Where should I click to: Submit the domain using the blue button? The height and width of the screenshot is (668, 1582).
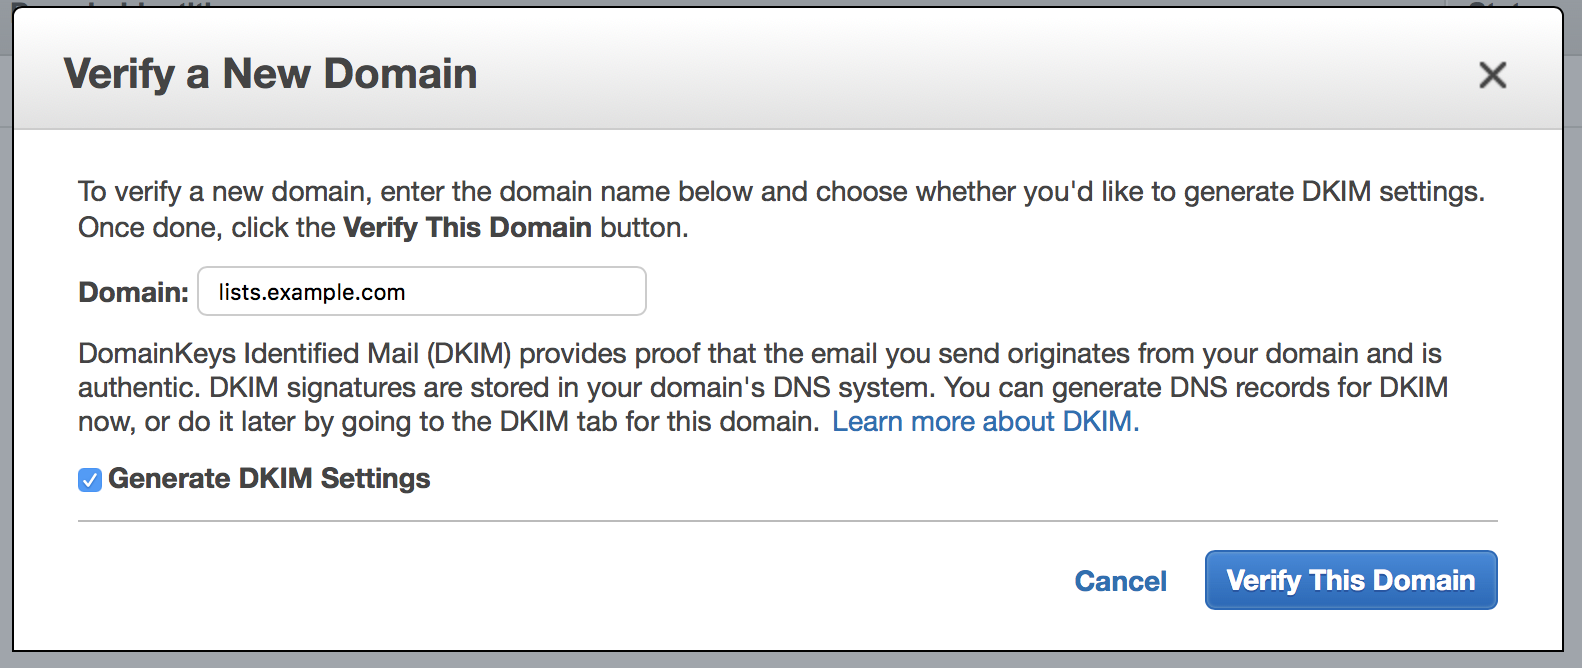tap(1351, 580)
